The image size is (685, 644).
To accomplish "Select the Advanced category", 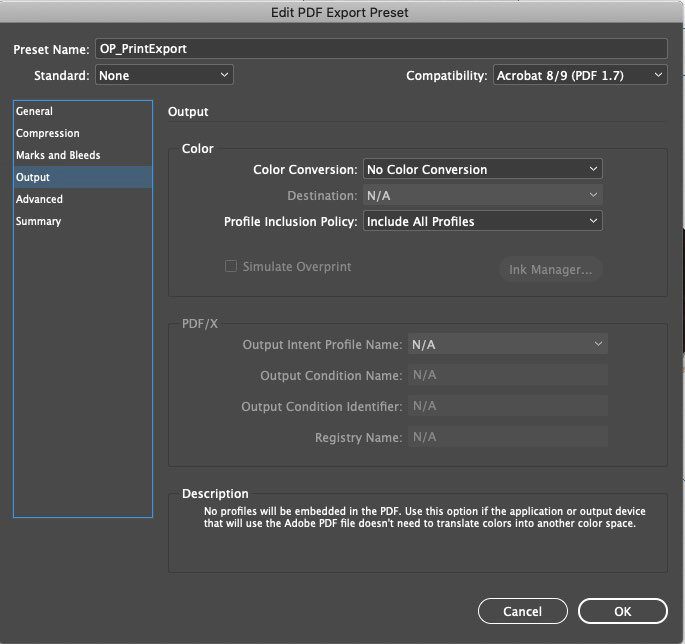I will (x=83, y=199).
